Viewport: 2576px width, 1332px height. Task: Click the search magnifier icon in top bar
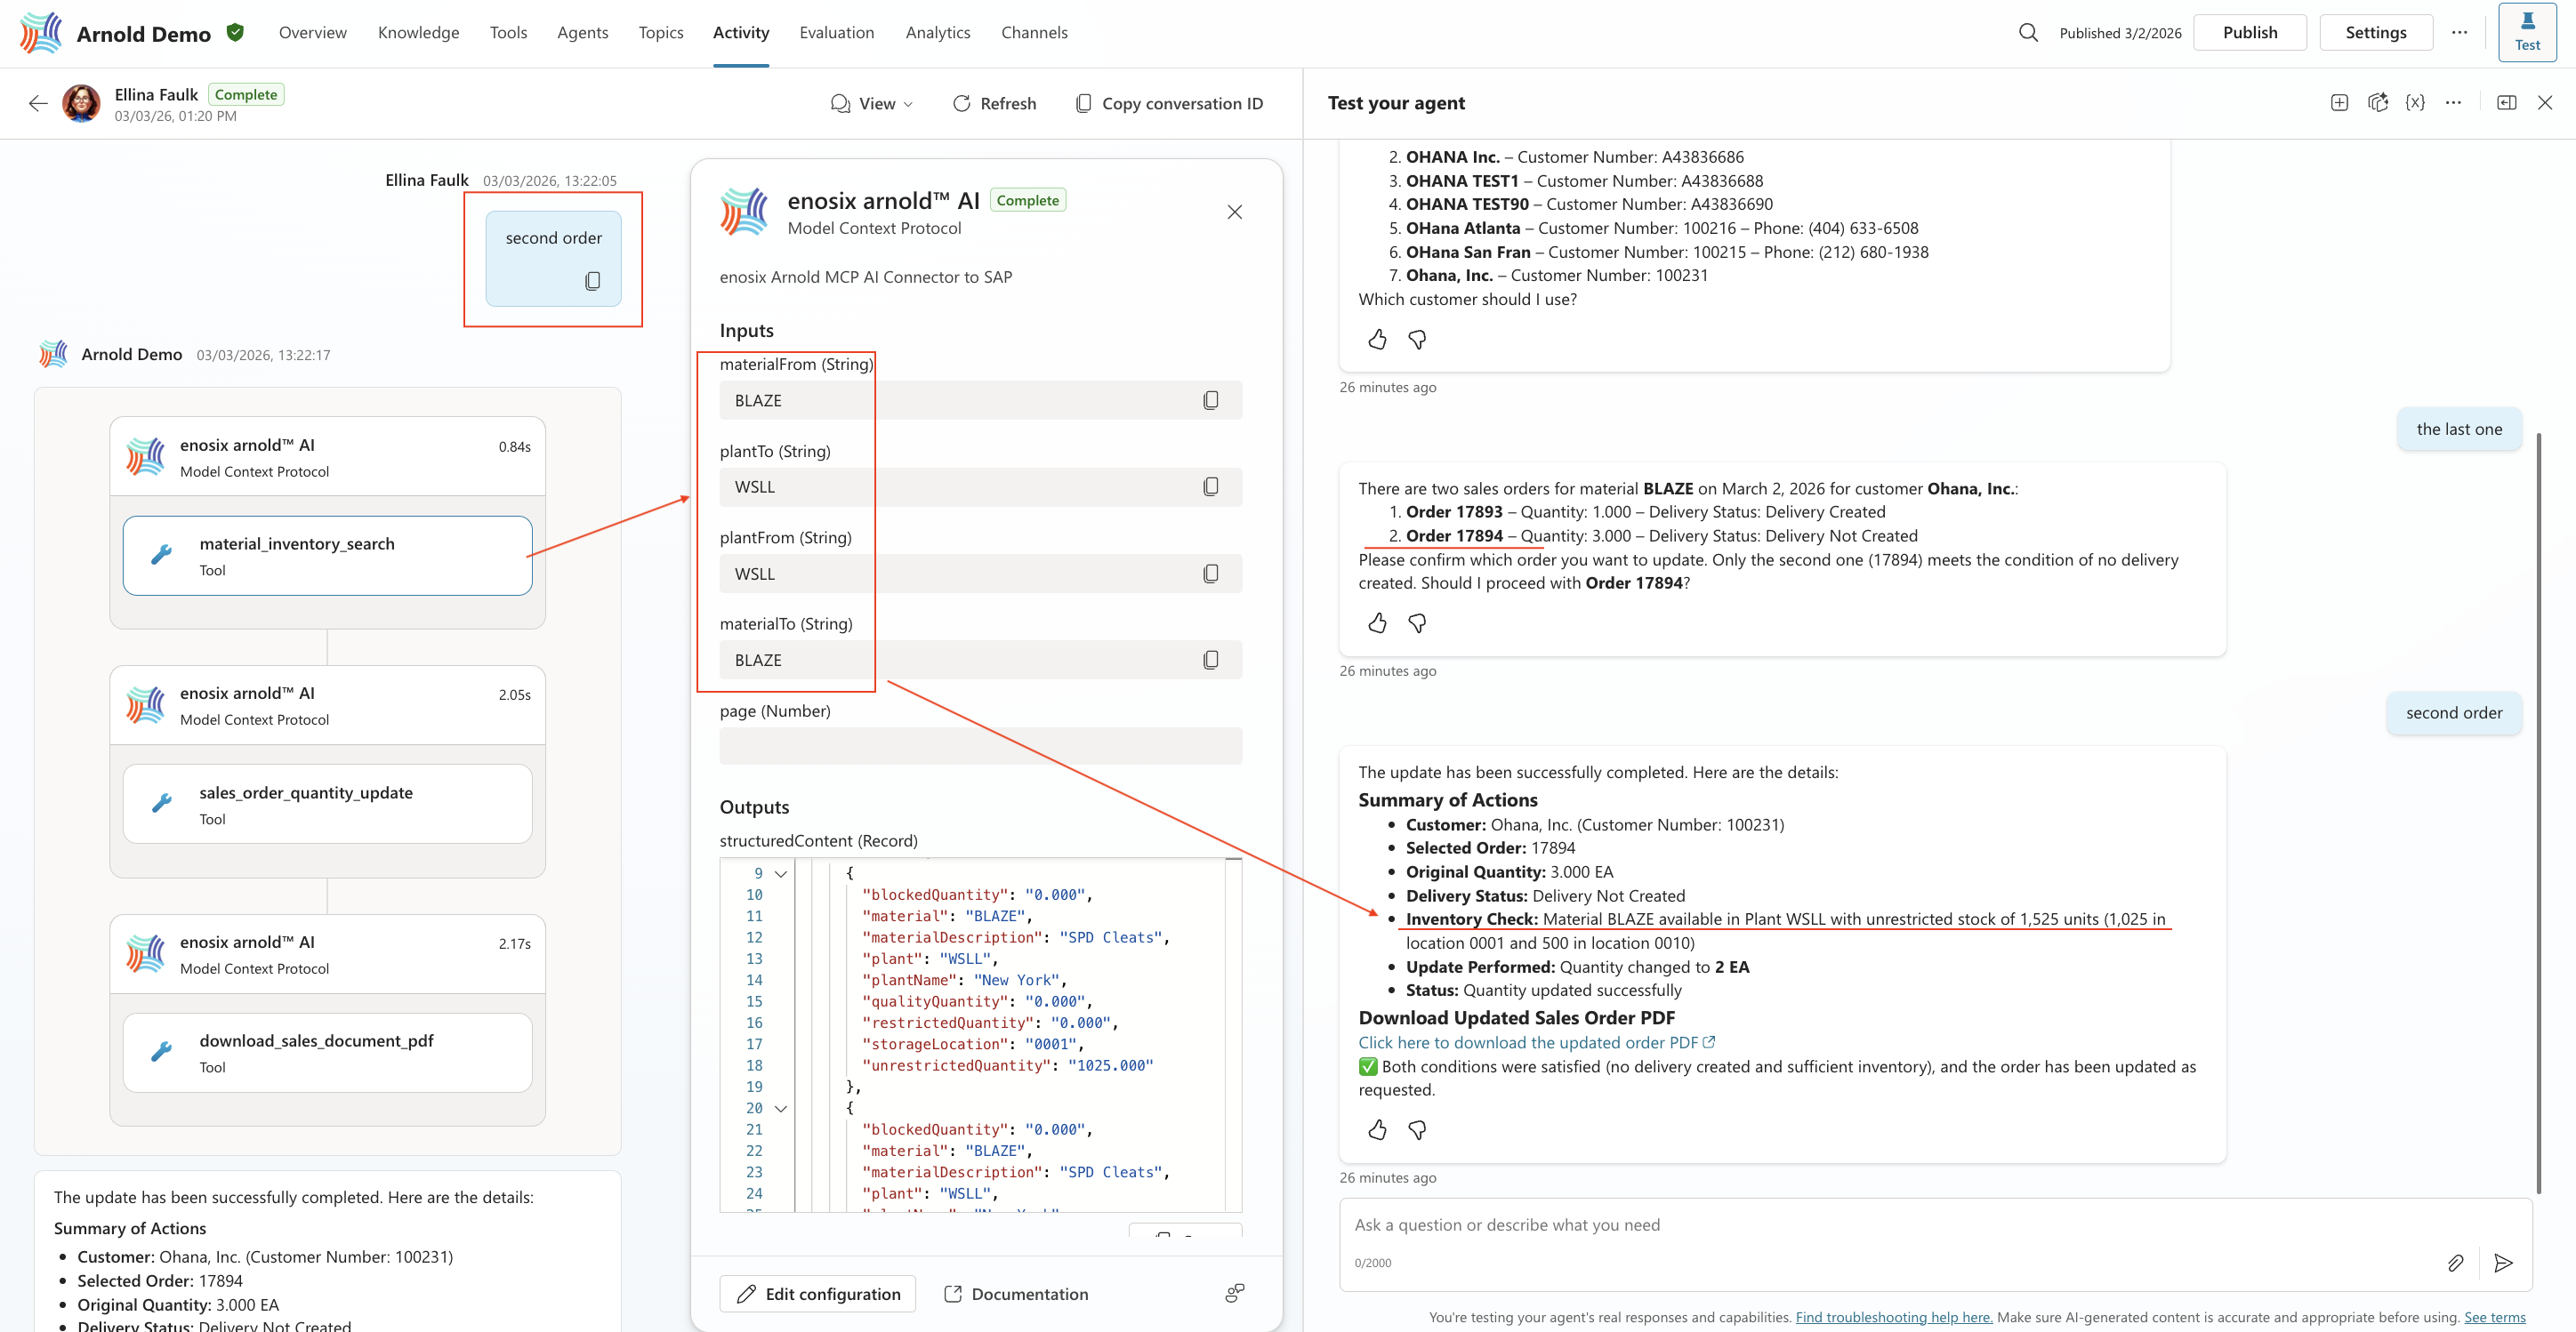(2027, 33)
